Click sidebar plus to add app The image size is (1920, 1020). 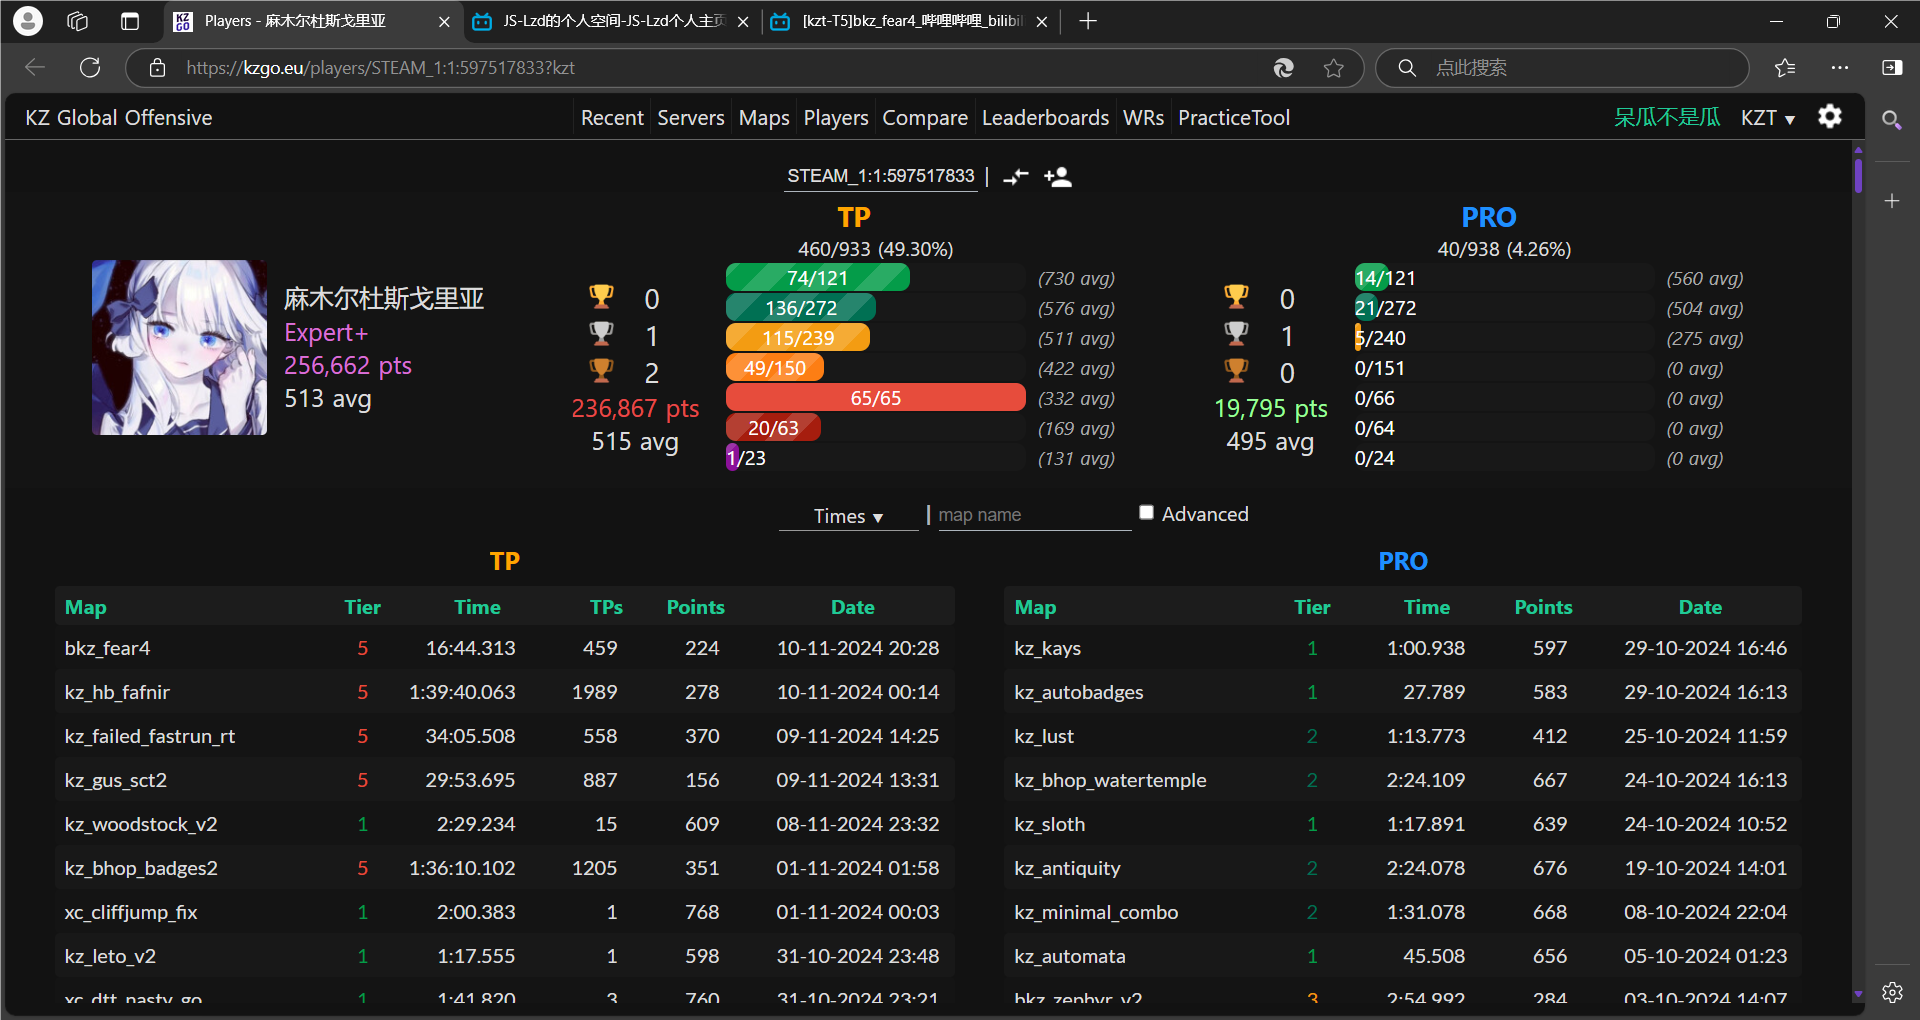tap(1892, 201)
